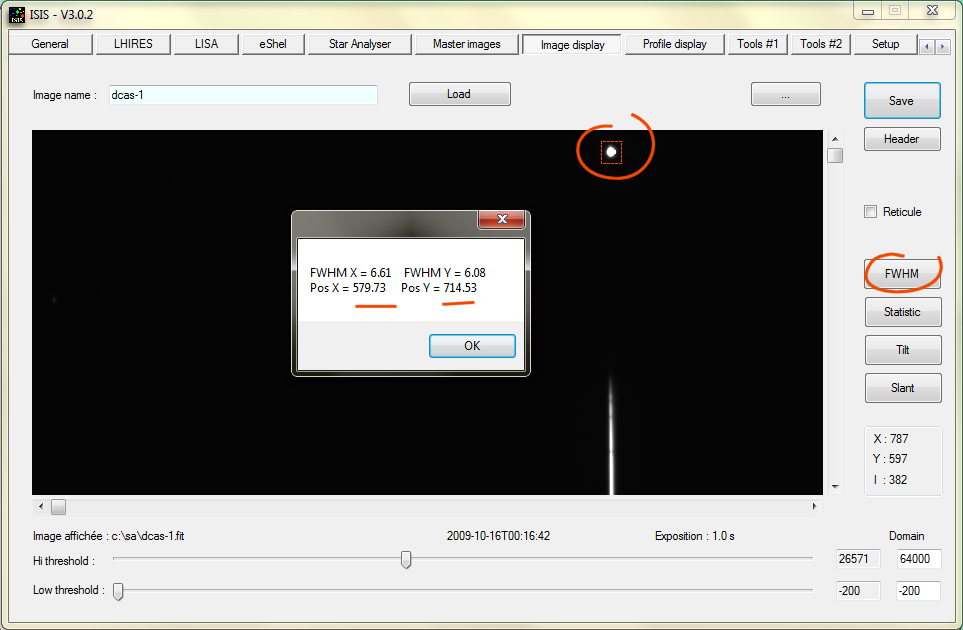Click the FWHM measurement button

pyautogui.click(x=902, y=273)
